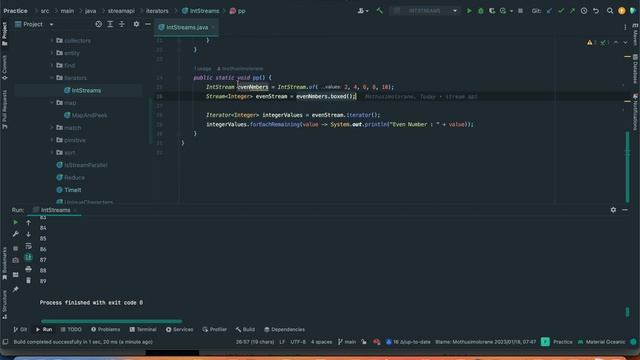This screenshot has width=640, height=360.
Task: Expand the sort folder
Action: click(52, 153)
